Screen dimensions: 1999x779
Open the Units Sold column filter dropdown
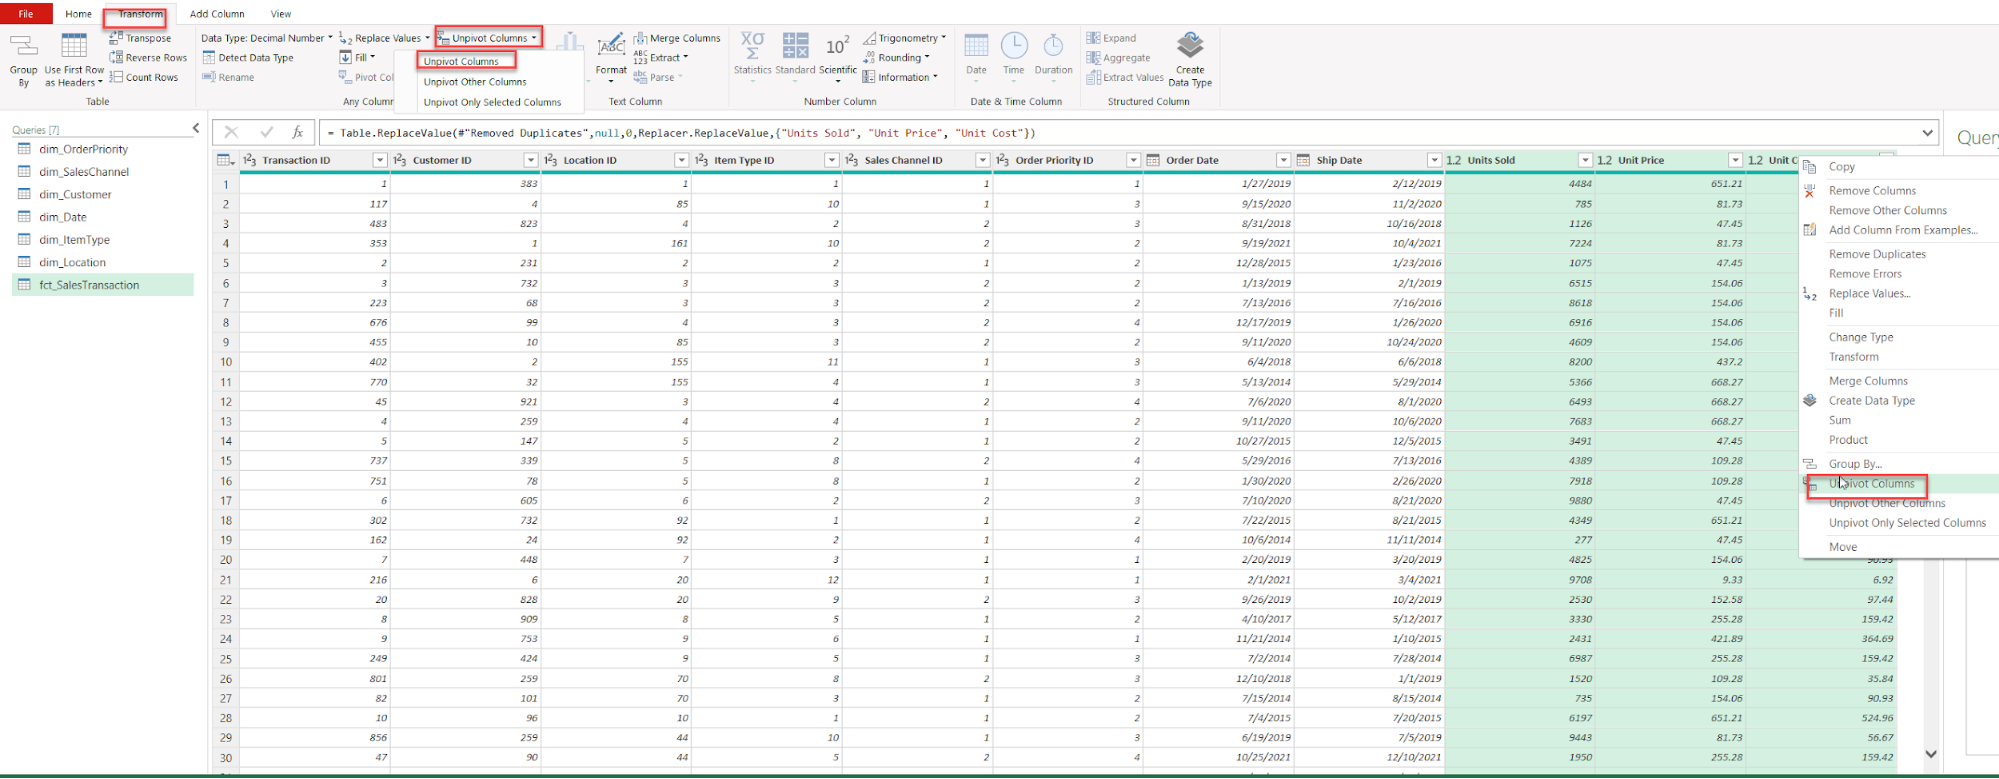(x=1585, y=160)
